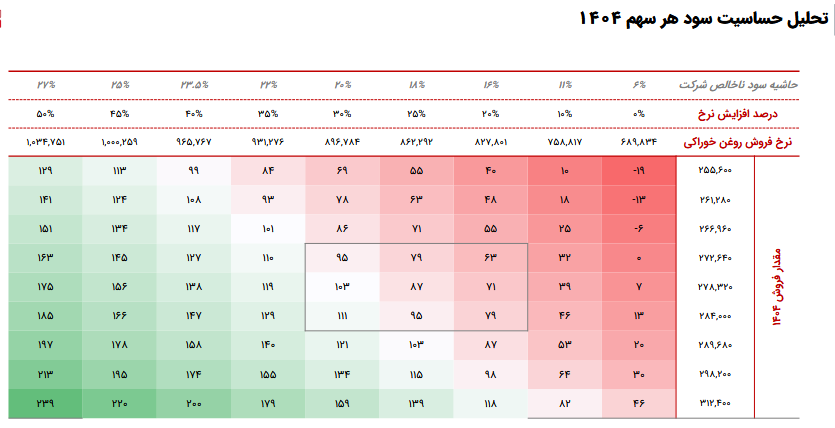This screenshot has width=835, height=428.
Task: Select the price header 689,834
Action: tap(642, 142)
